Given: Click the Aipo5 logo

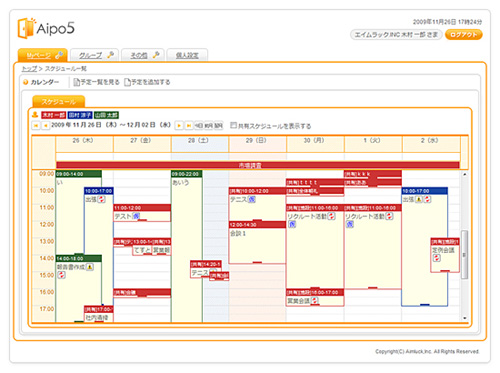Looking at the screenshot, I should pos(46,28).
